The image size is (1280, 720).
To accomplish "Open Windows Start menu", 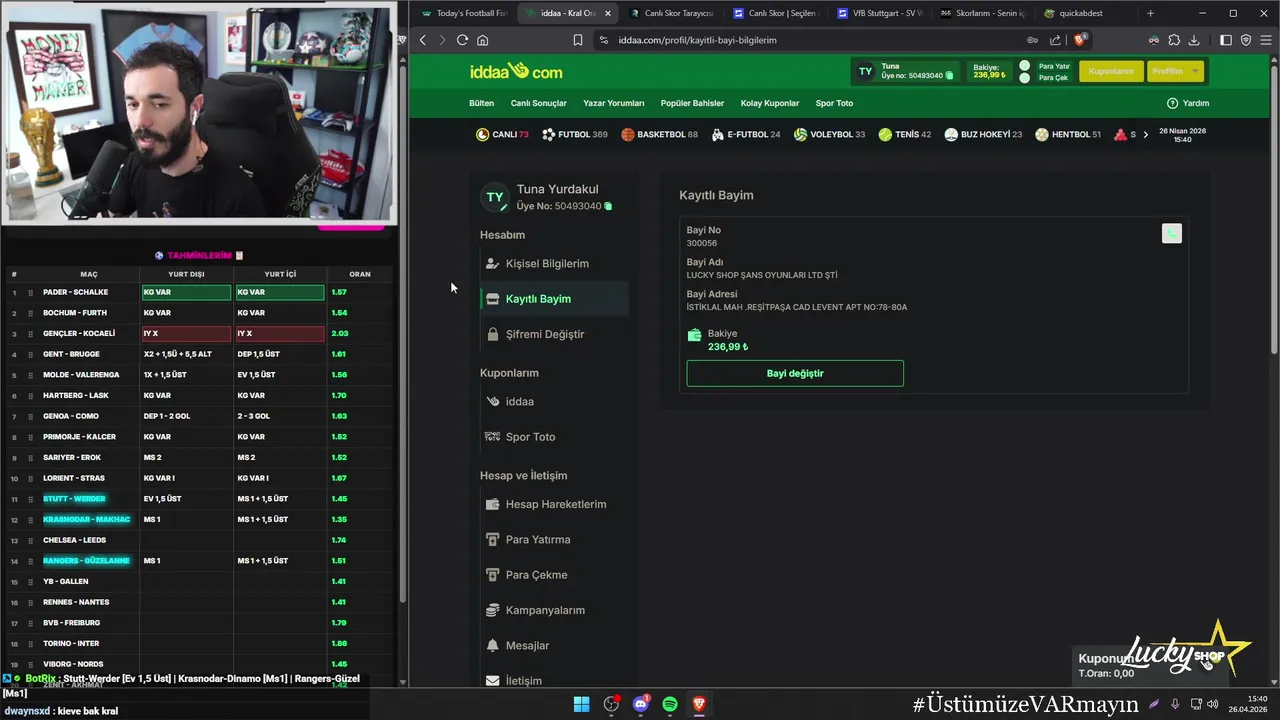I will 581,704.
